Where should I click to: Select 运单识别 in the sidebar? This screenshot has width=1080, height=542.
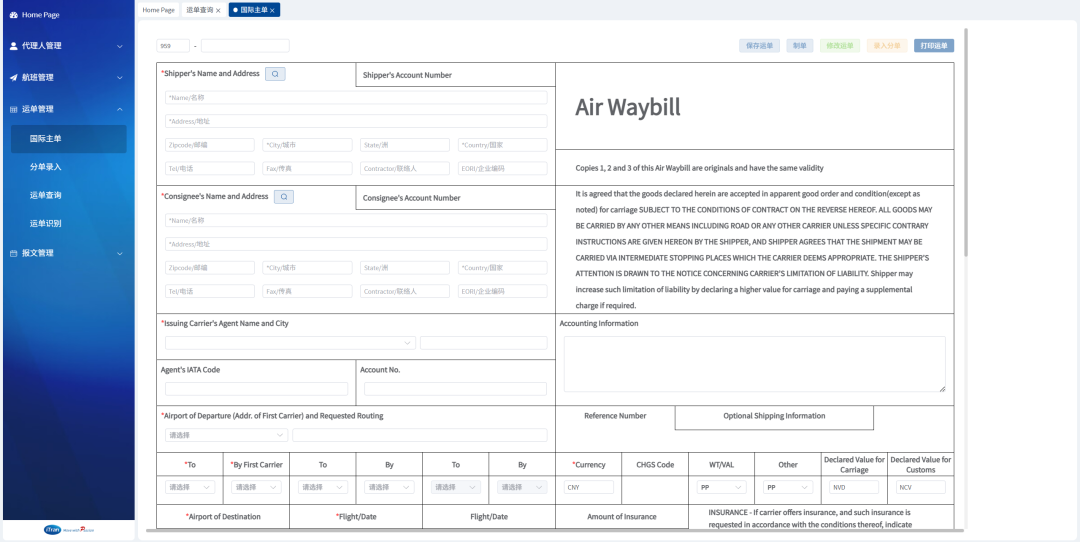click(46, 224)
